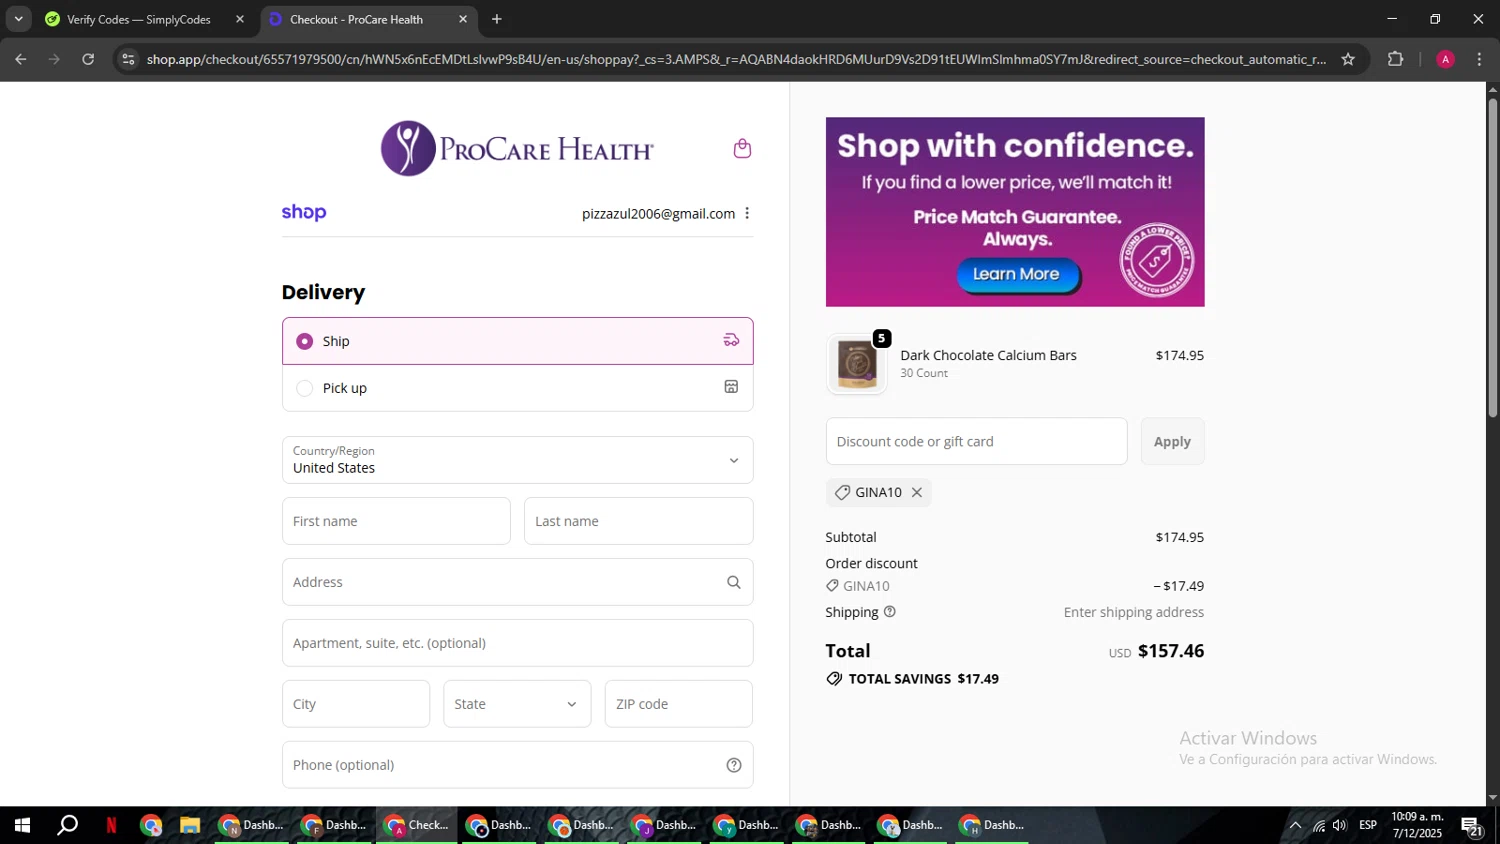Bookmark this page with the star icon
Viewport: 1500px width, 844px height.
pos(1348,59)
